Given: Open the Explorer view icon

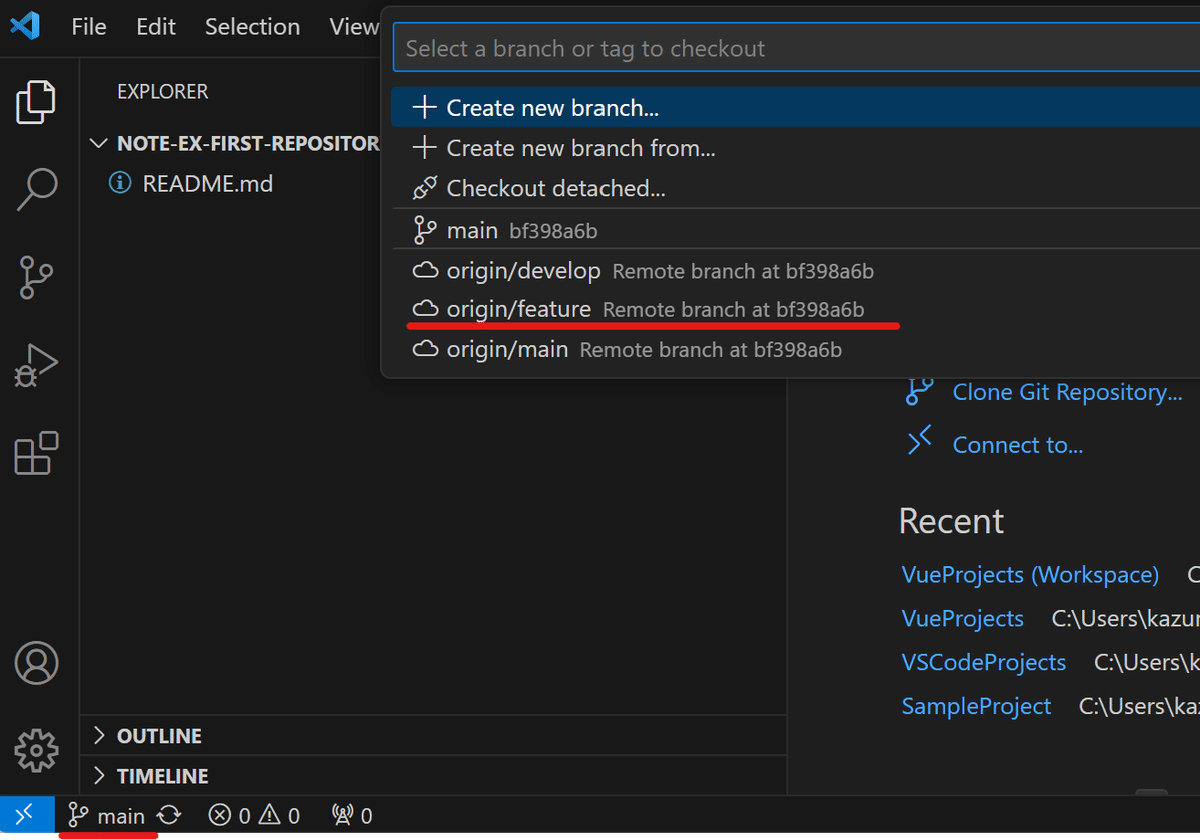Looking at the screenshot, I should click(36, 101).
